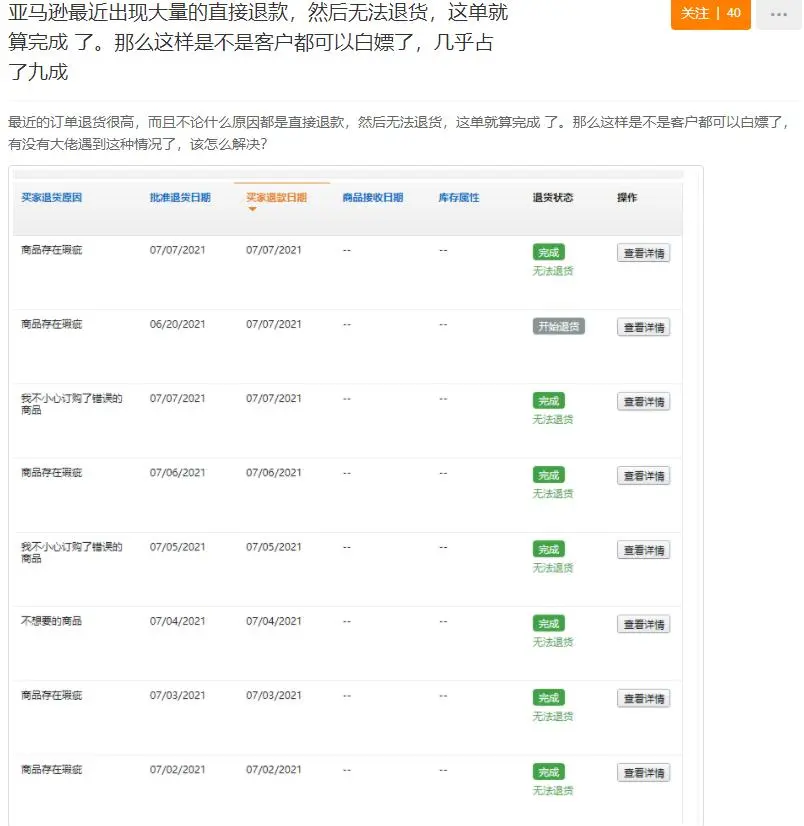Open 查看详情 for the 不想要的商品 return
The height and width of the screenshot is (826, 804).
(x=643, y=623)
